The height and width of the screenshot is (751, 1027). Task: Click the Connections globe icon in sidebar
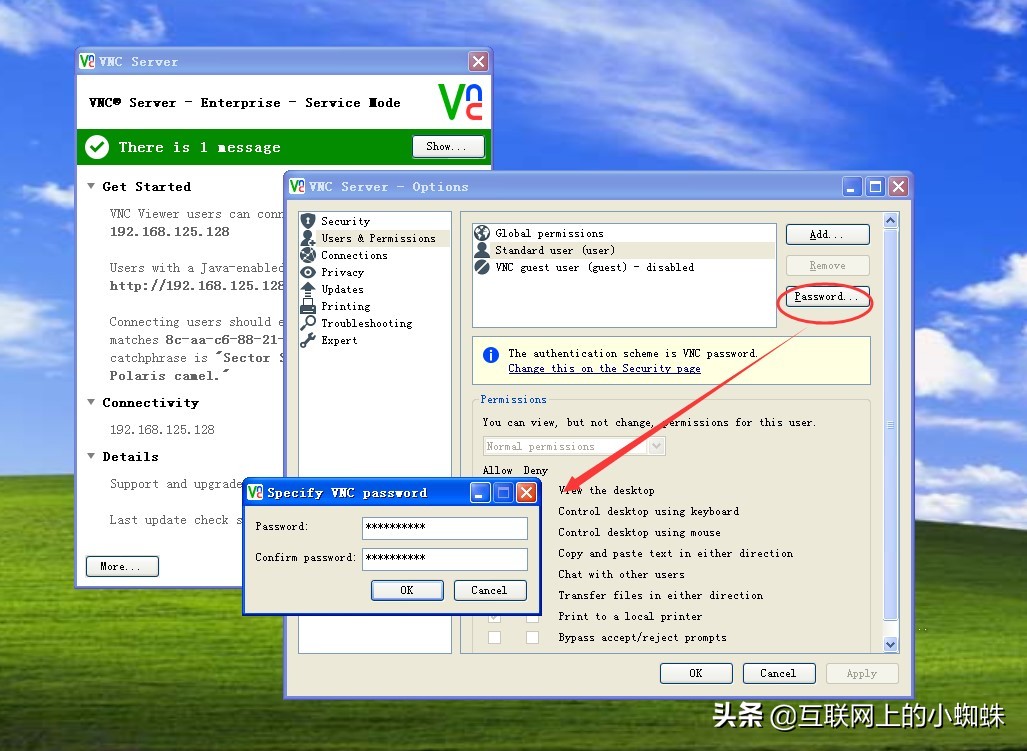pos(308,255)
